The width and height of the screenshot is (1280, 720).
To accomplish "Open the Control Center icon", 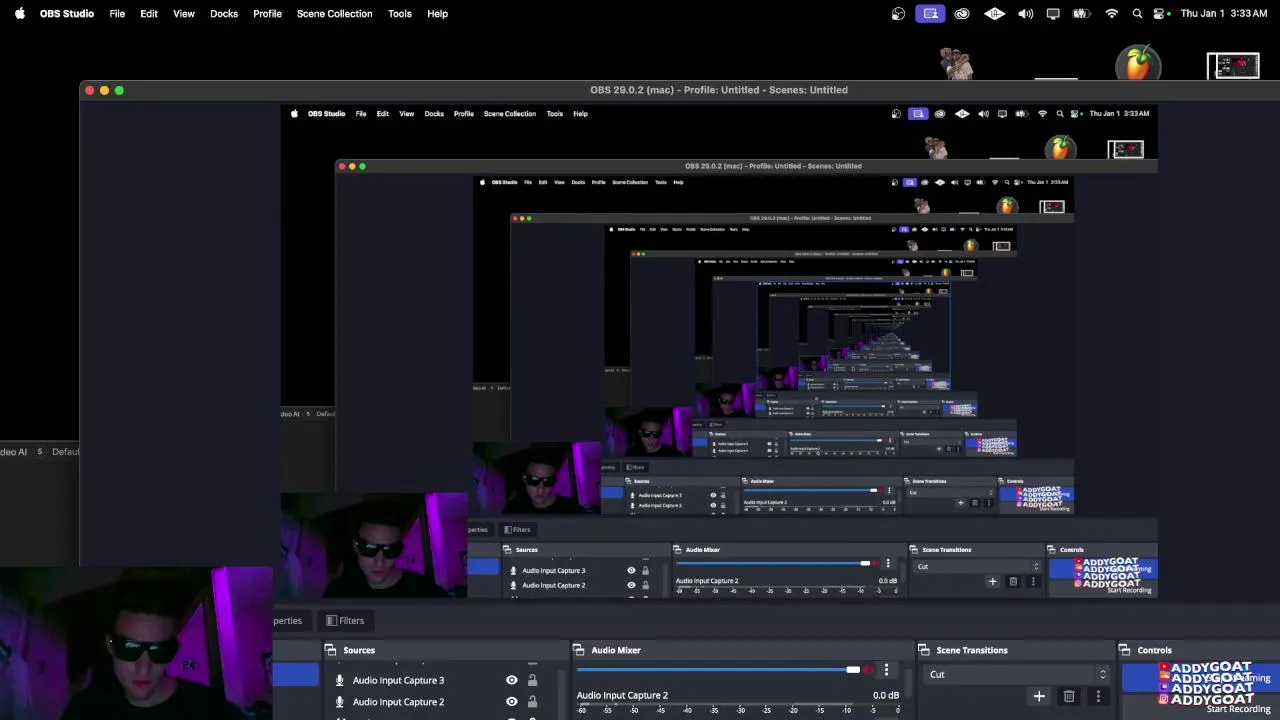I will coord(1161,14).
